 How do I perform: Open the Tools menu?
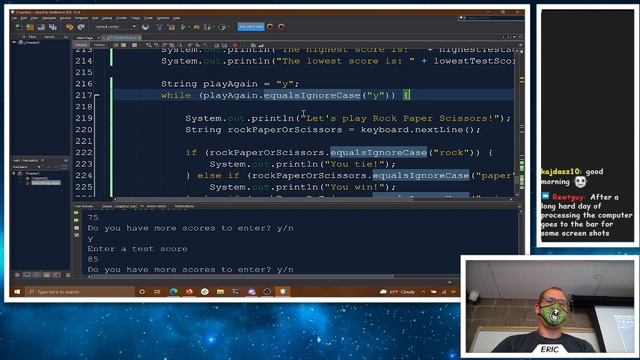coord(148,18)
